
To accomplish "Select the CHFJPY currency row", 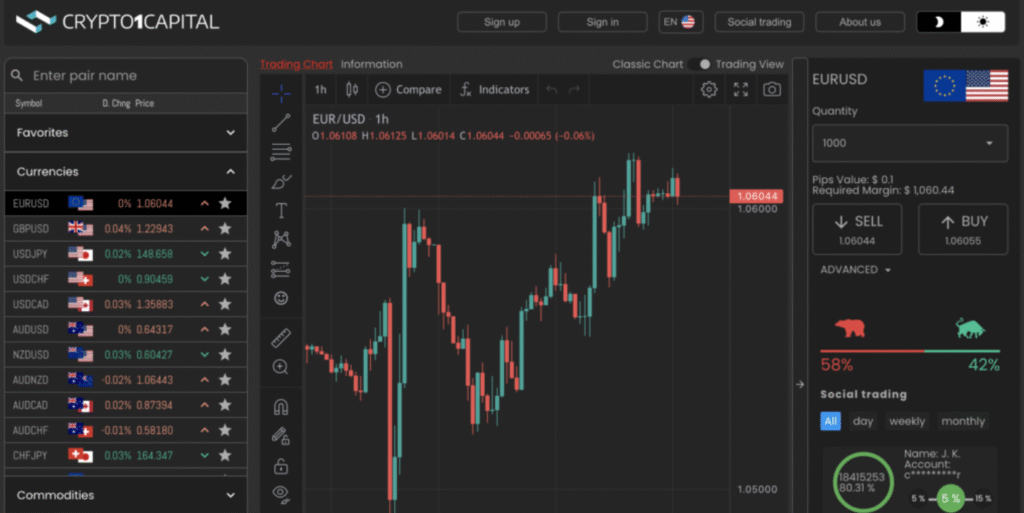I will coord(126,455).
